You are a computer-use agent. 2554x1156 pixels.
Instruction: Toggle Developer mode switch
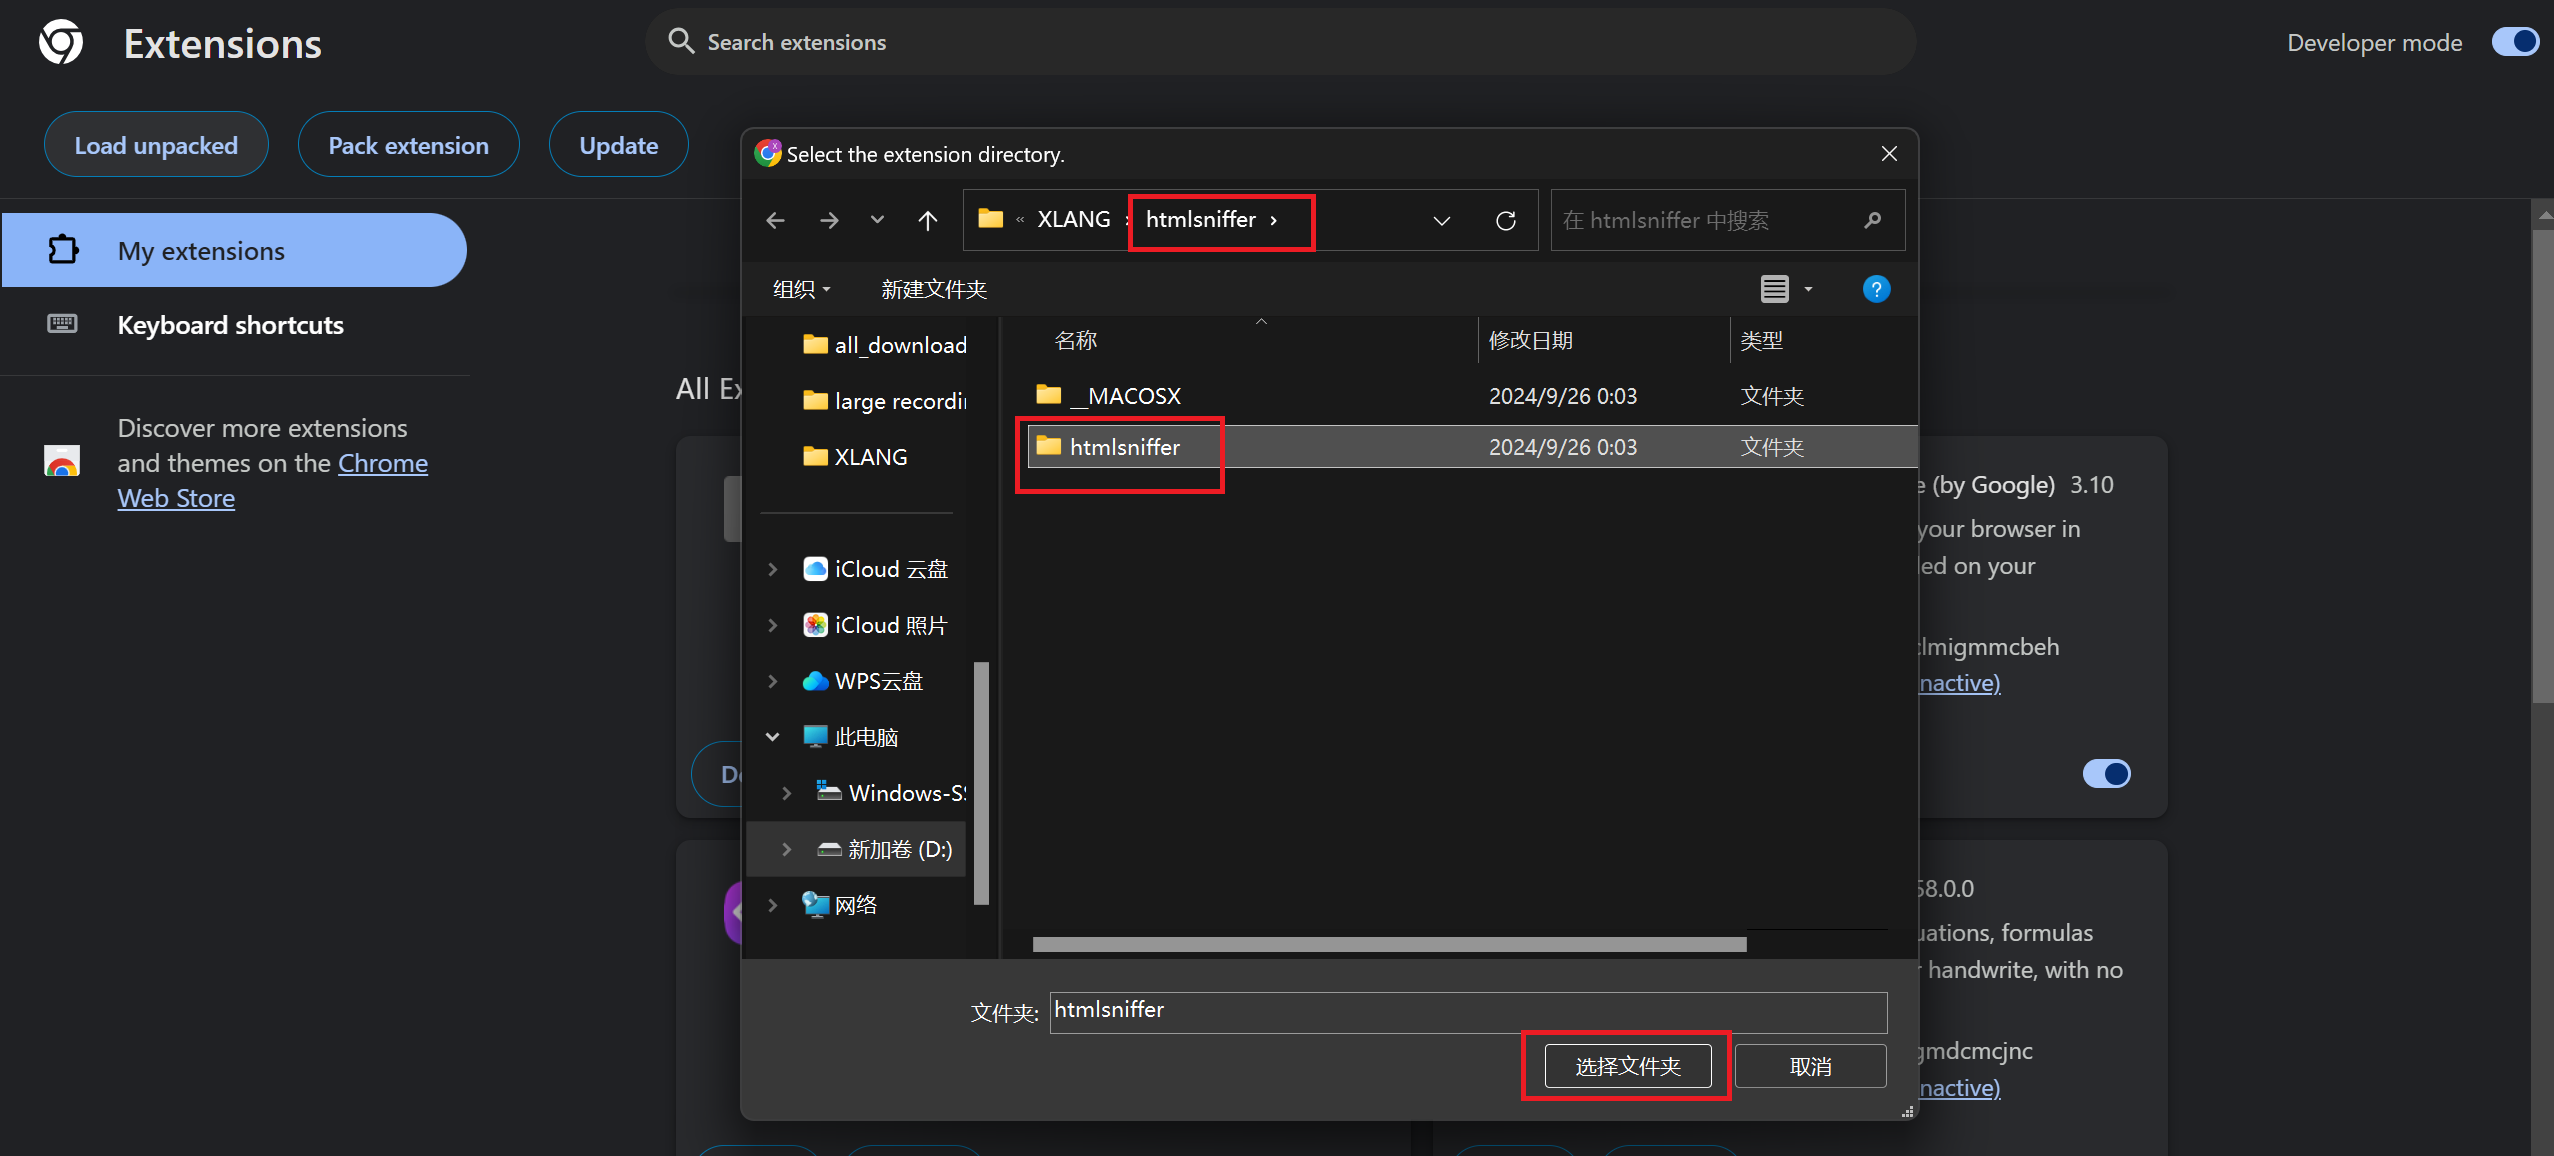pos(2514,42)
